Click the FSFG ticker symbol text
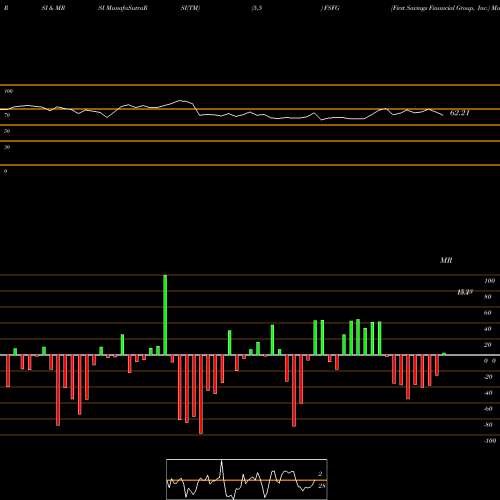This screenshot has height=500, width=500. [x=331, y=8]
